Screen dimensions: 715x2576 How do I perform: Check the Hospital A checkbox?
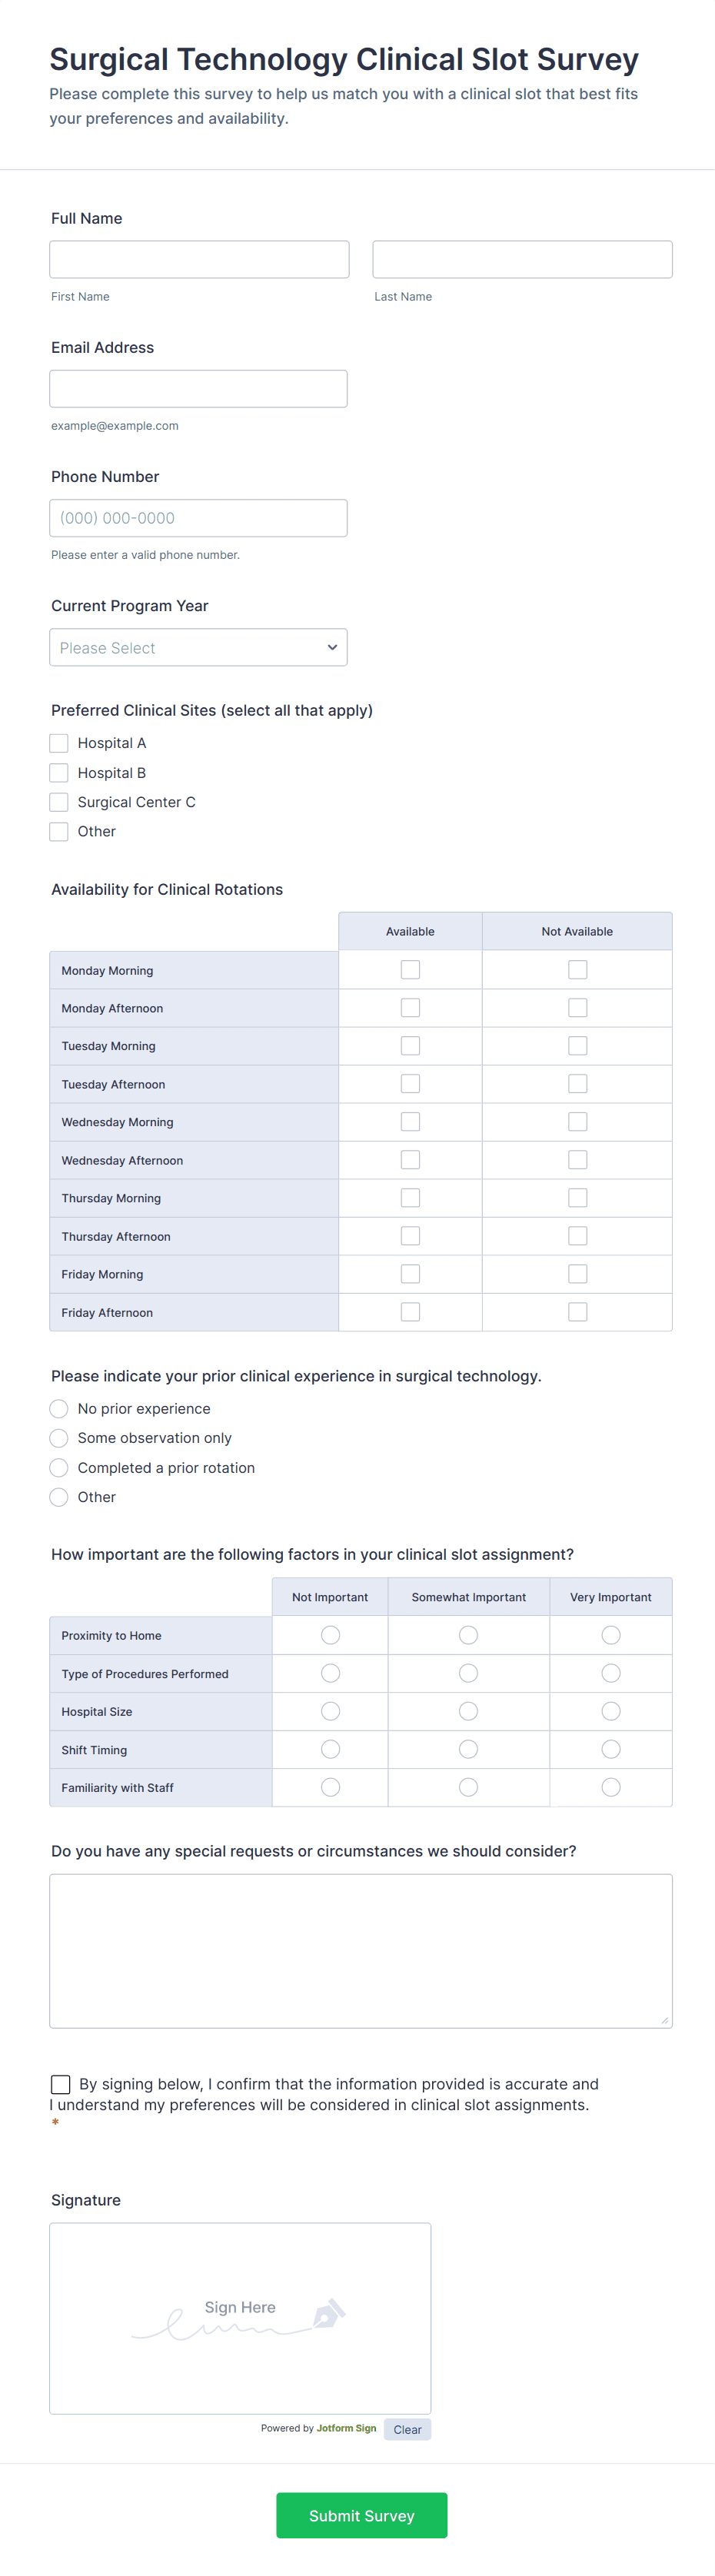tap(59, 743)
